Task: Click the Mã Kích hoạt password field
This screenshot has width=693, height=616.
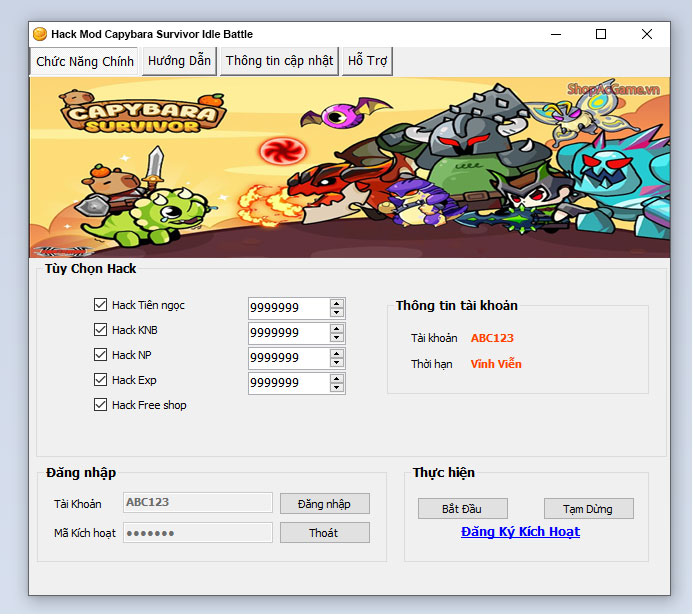Action: pos(198,533)
